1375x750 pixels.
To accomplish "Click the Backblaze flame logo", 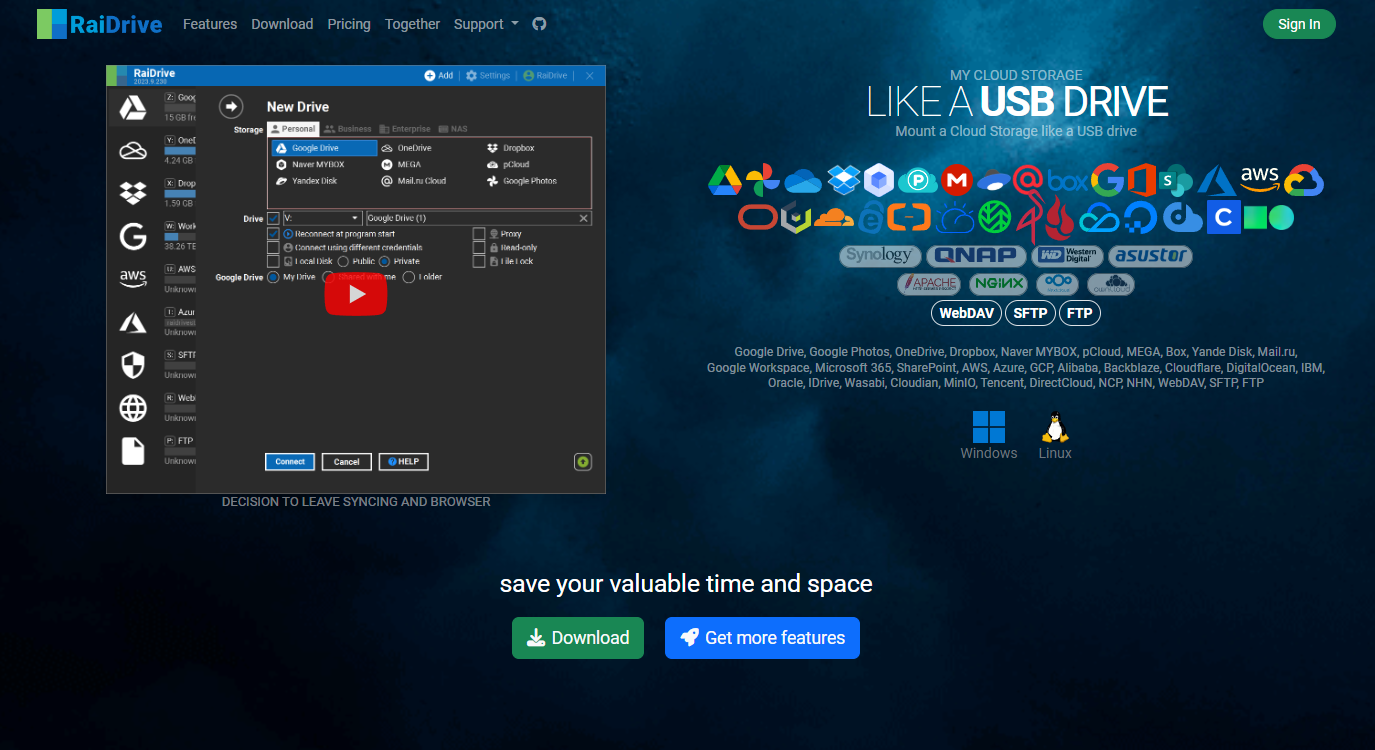I will click(1059, 218).
